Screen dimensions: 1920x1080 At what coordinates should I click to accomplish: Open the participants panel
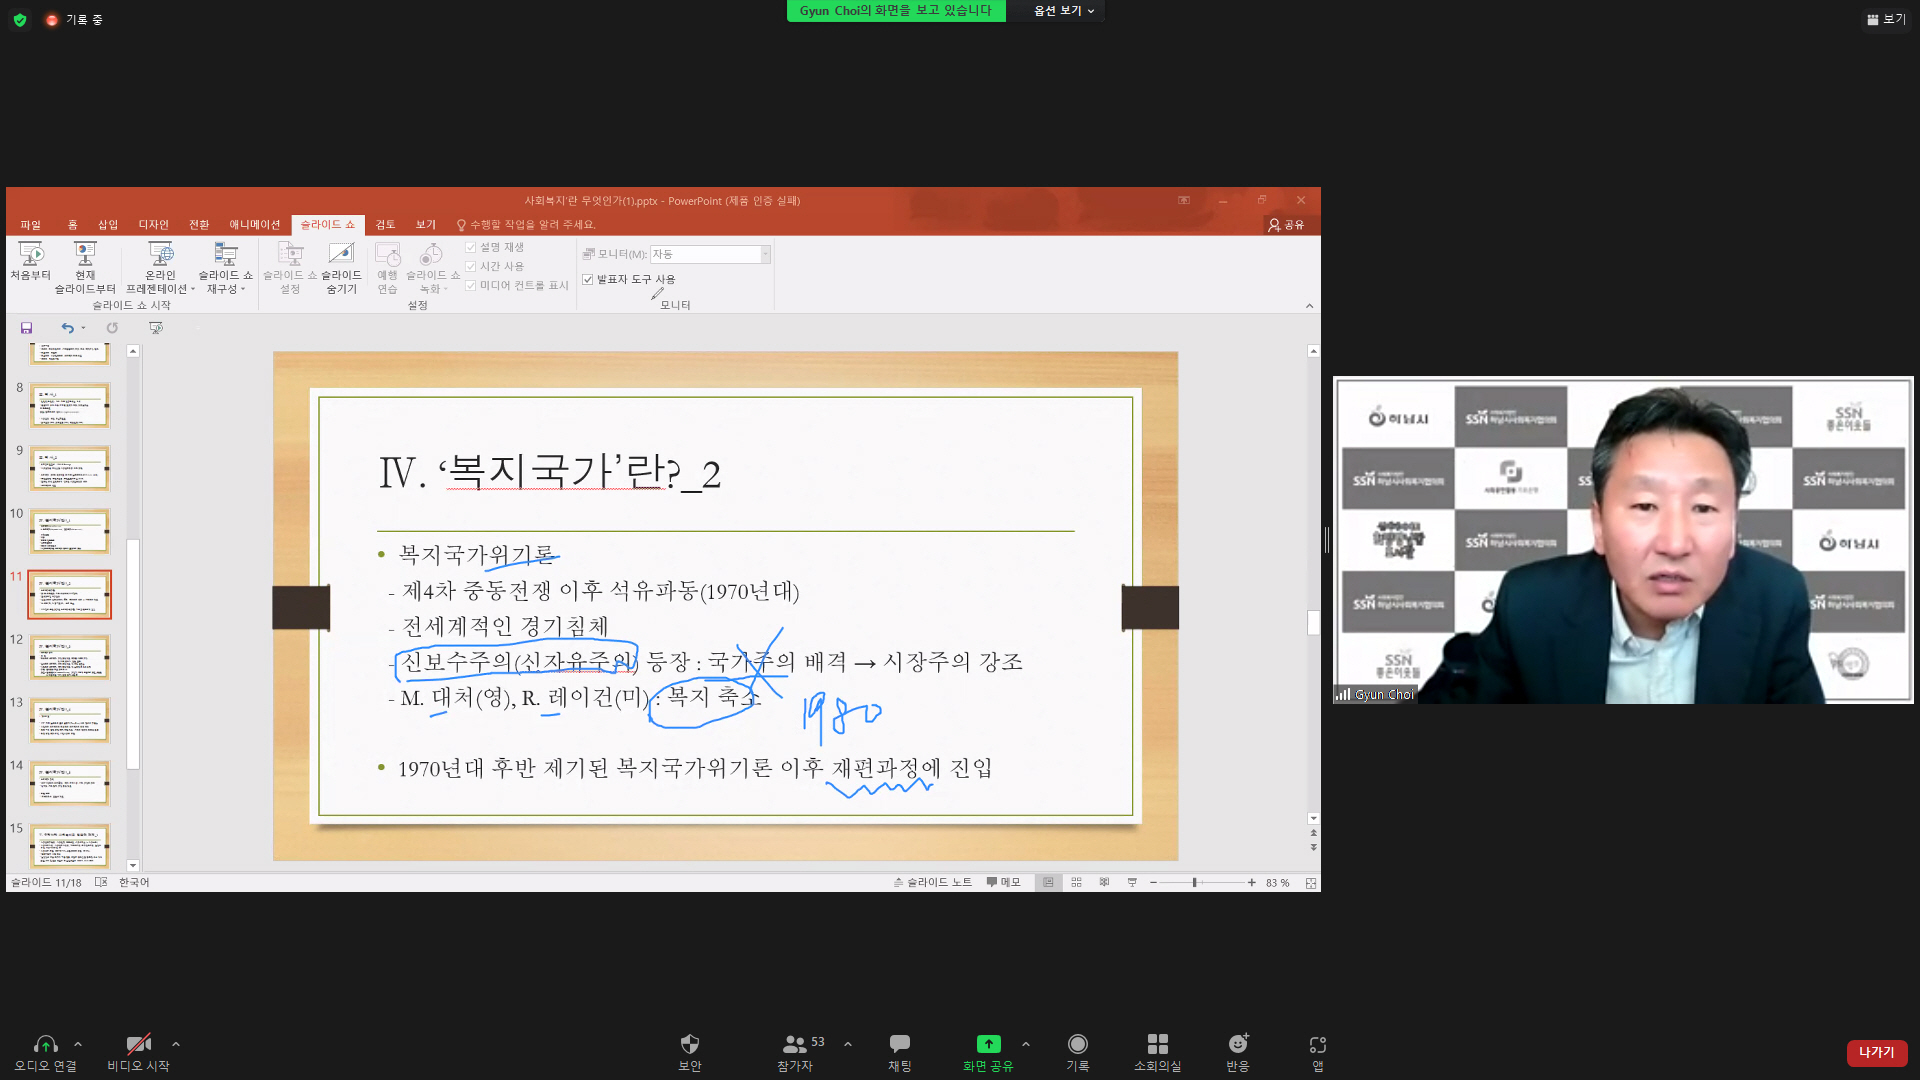pos(795,1044)
